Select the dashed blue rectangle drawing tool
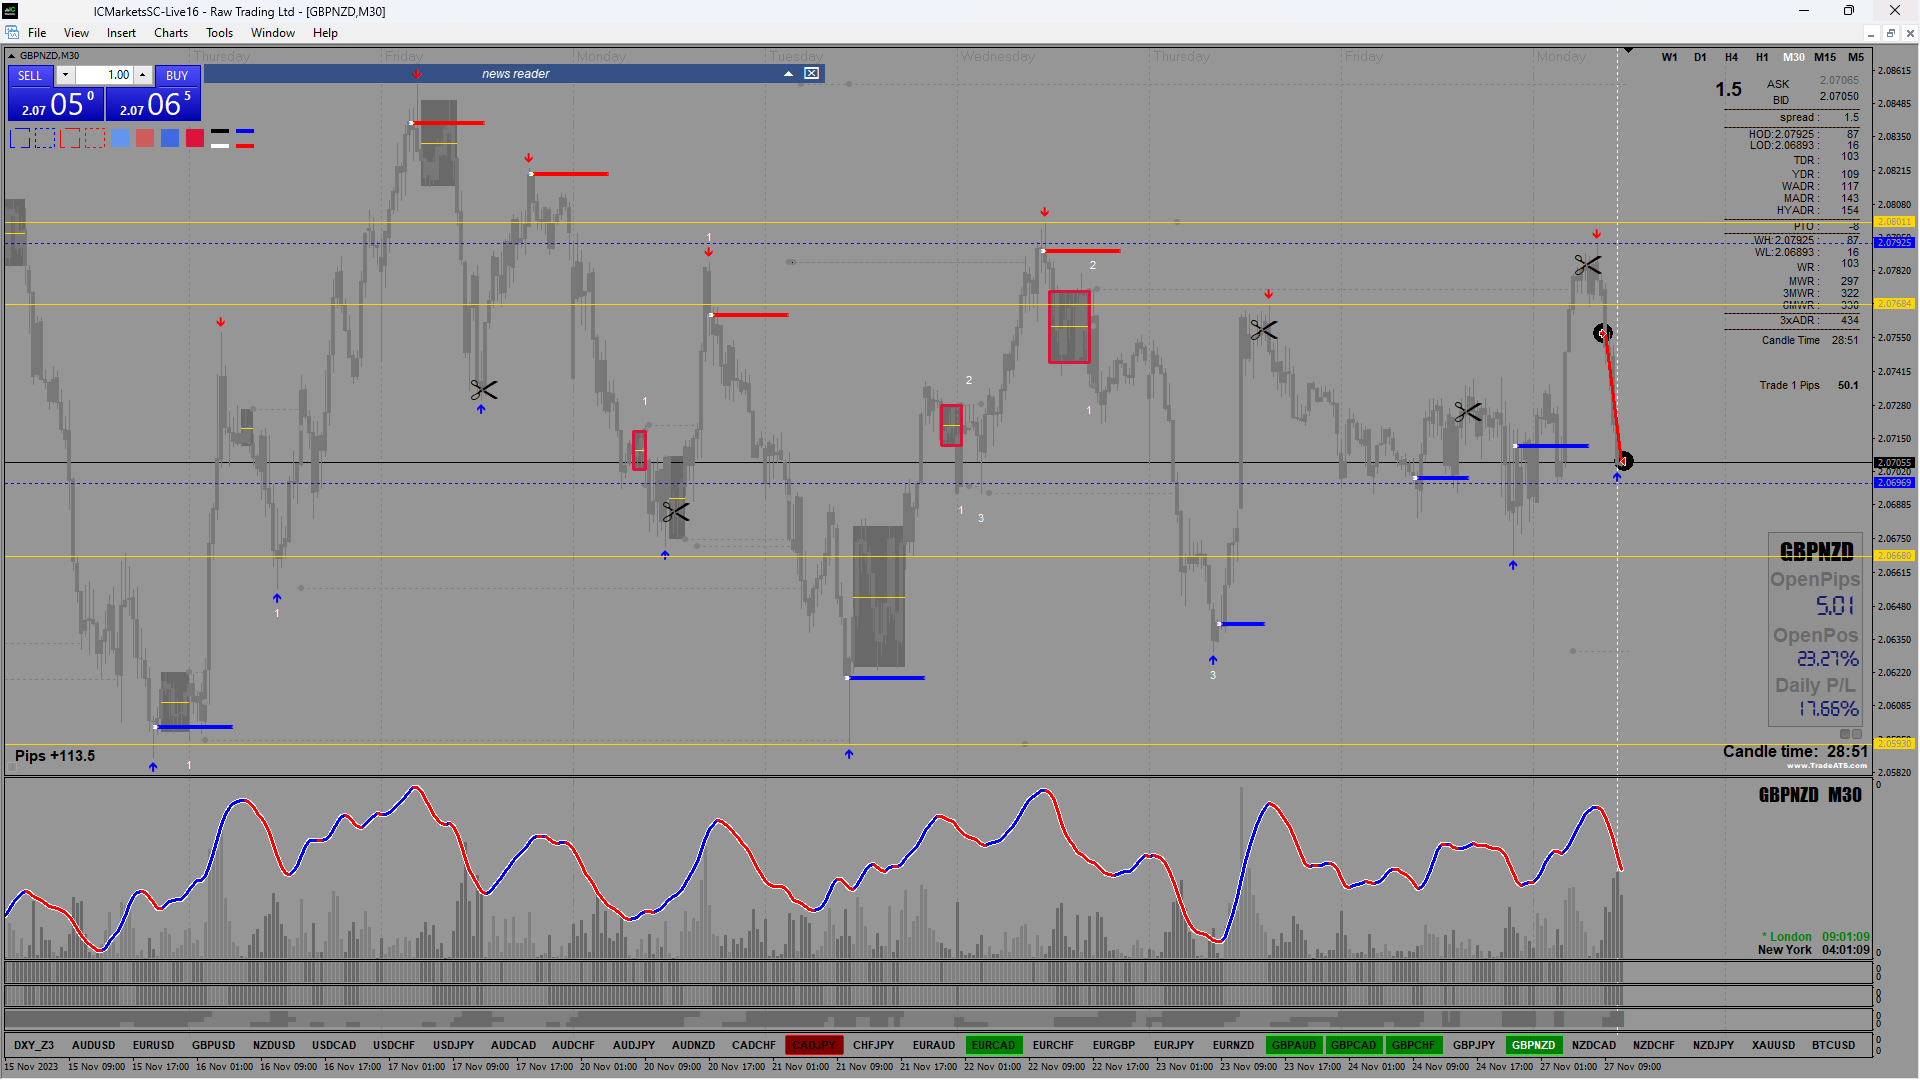 [x=45, y=139]
